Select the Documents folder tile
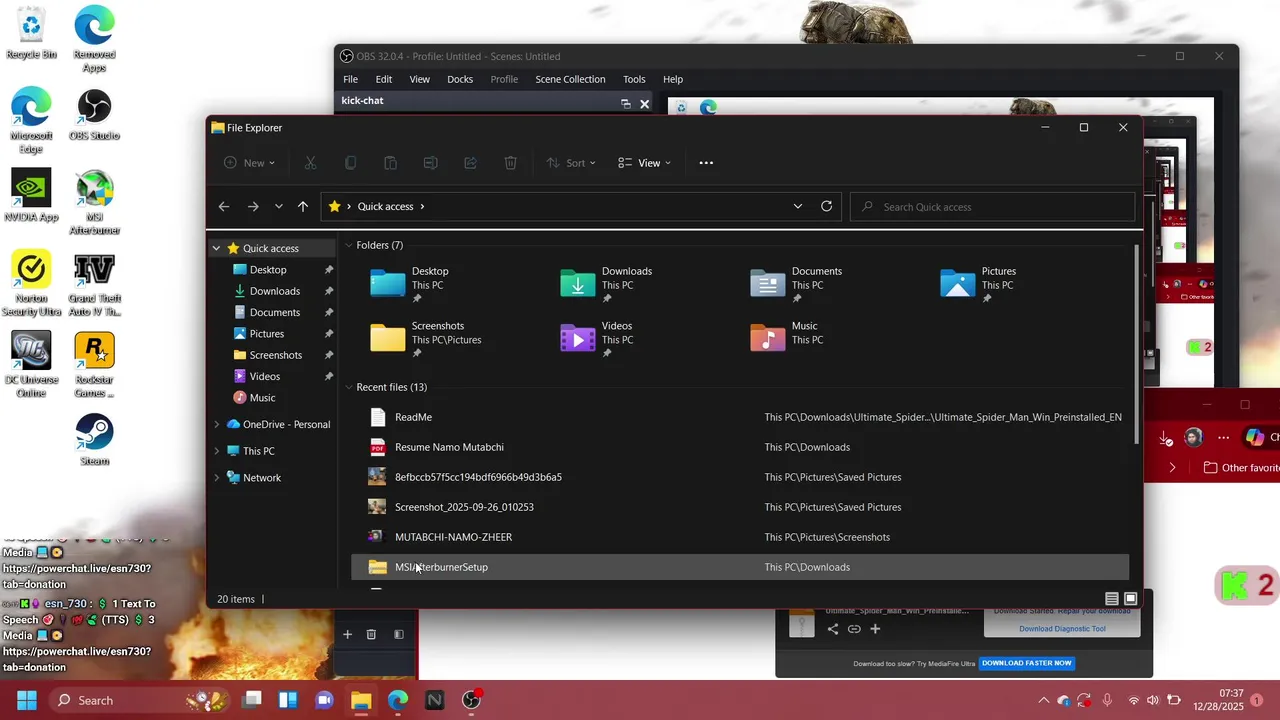1280x720 pixels. 797,284
